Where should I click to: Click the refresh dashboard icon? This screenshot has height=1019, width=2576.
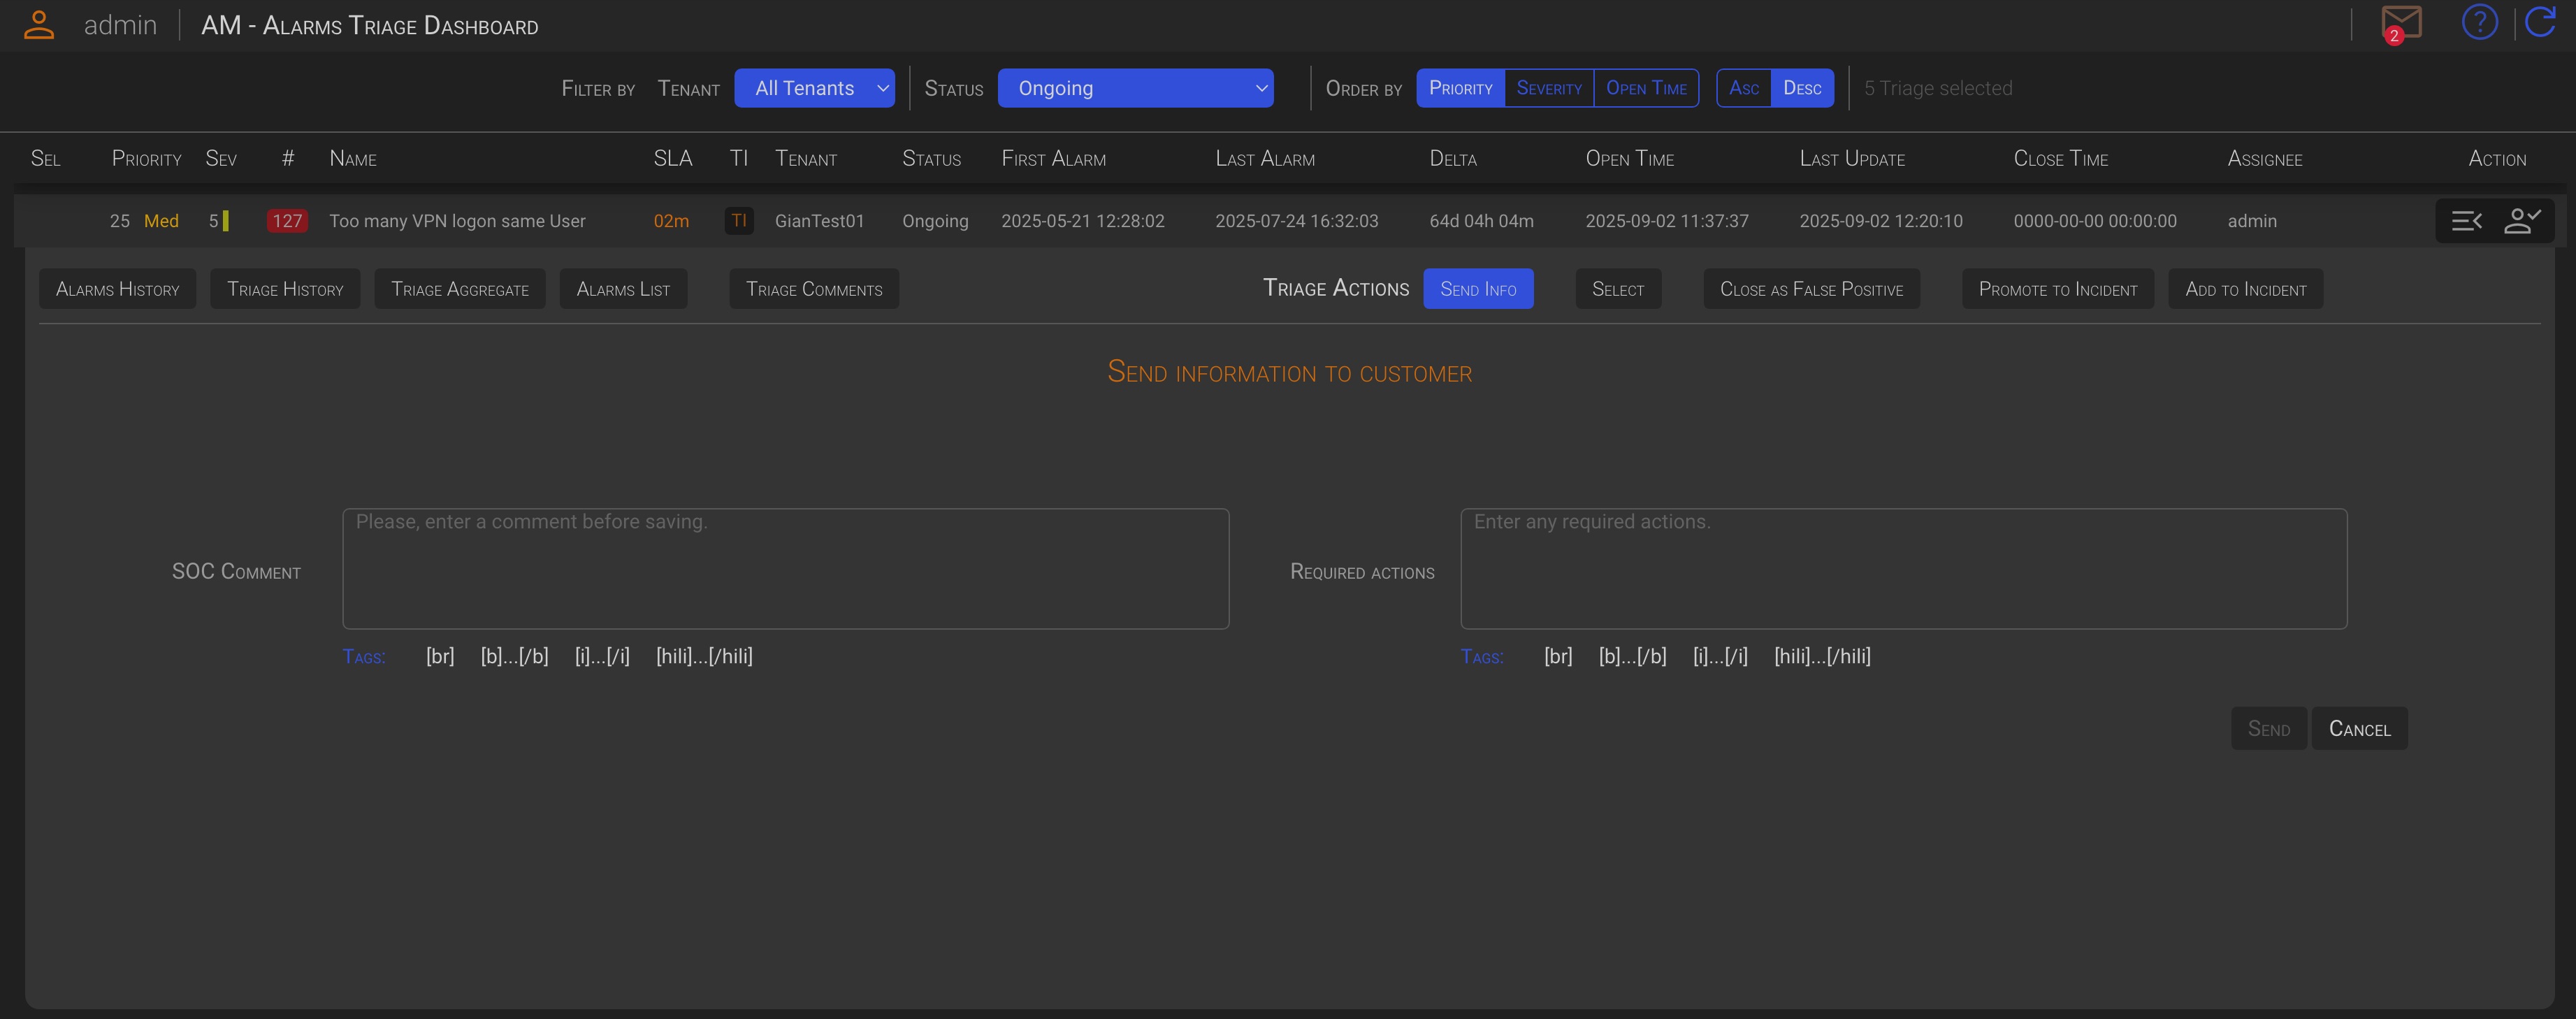click(2541, 22)
